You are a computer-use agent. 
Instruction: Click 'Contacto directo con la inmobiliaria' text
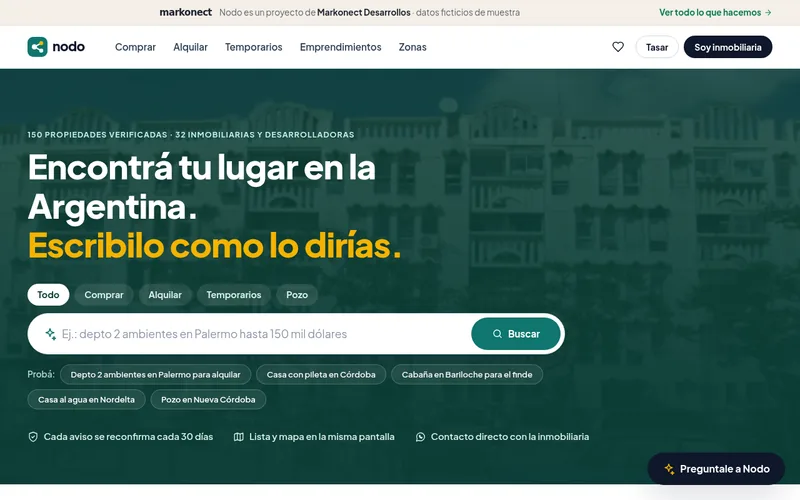(510, 437)
